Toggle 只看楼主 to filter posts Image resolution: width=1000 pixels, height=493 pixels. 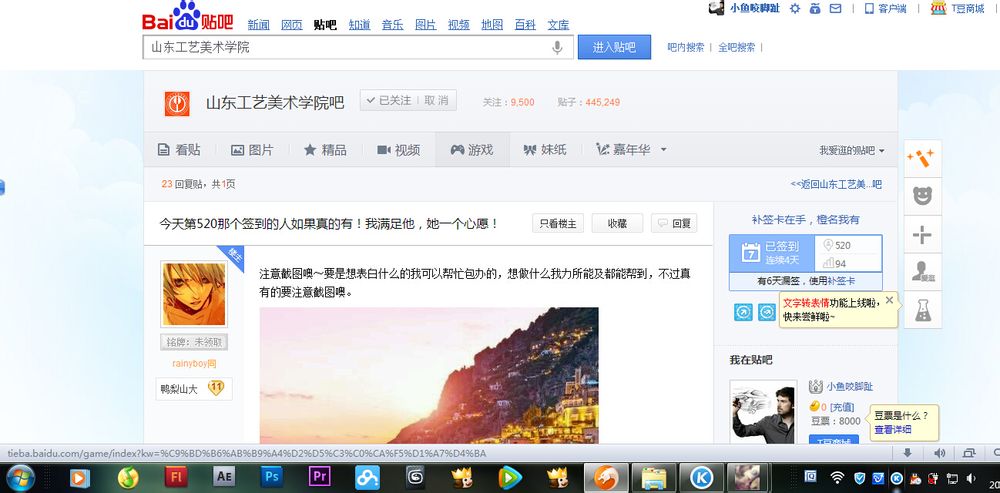coord(558,223)
